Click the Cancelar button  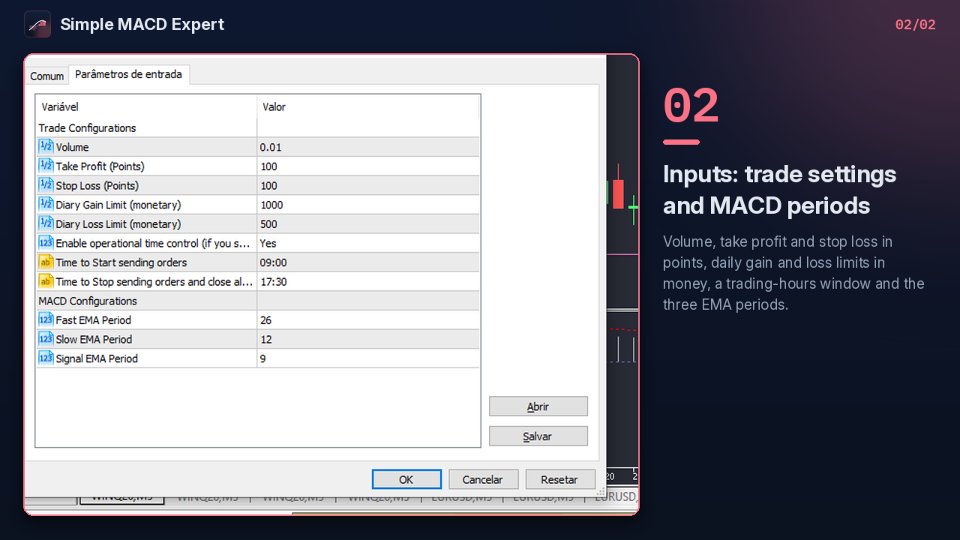point(483,479)
